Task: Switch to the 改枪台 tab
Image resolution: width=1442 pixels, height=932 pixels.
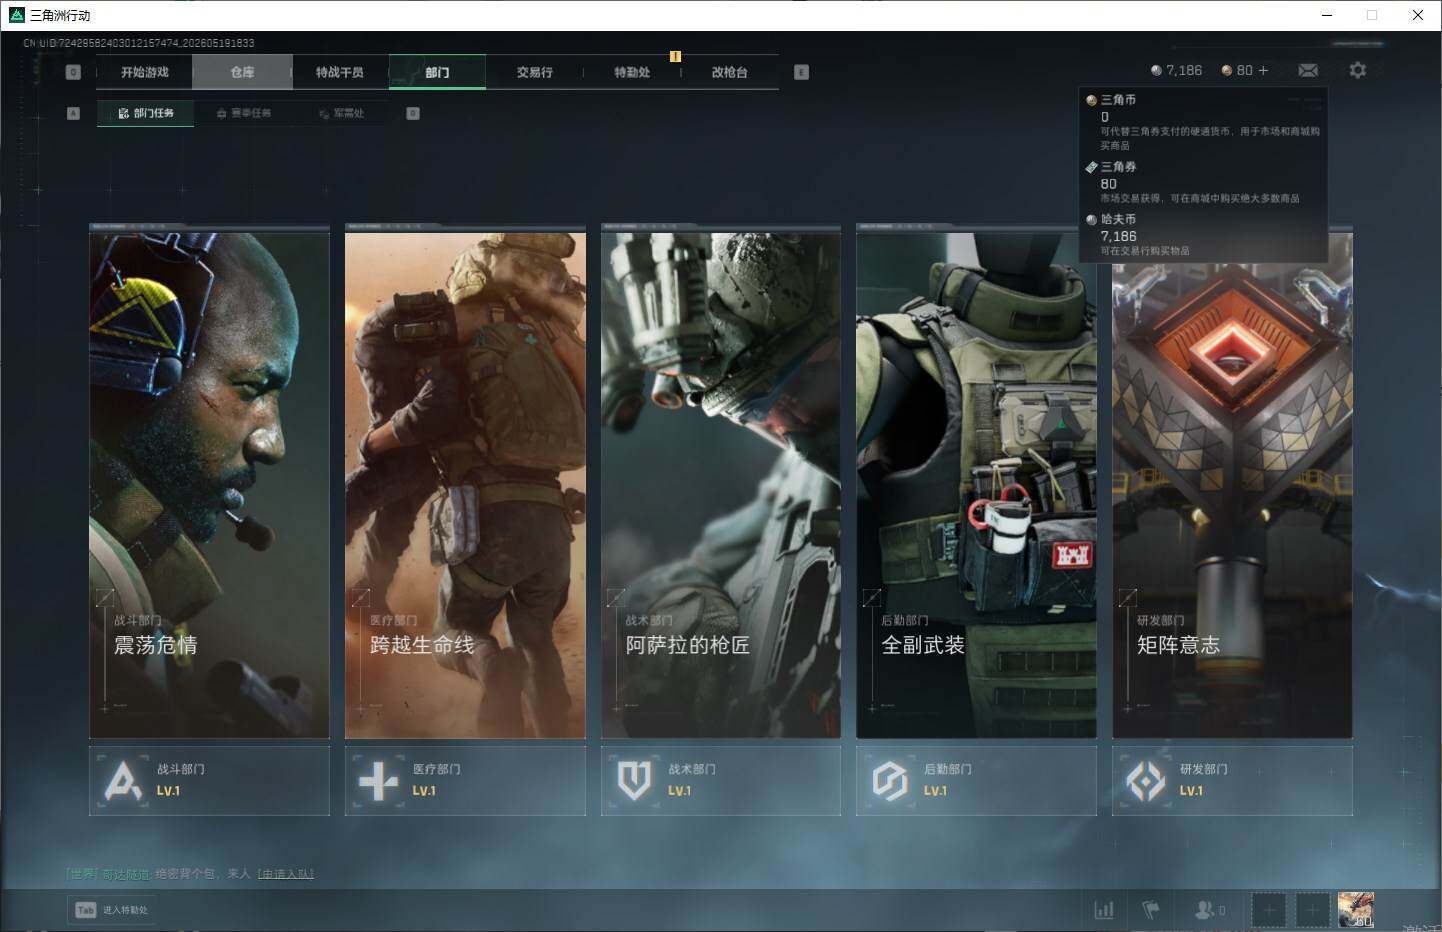Action: [729, 72]
